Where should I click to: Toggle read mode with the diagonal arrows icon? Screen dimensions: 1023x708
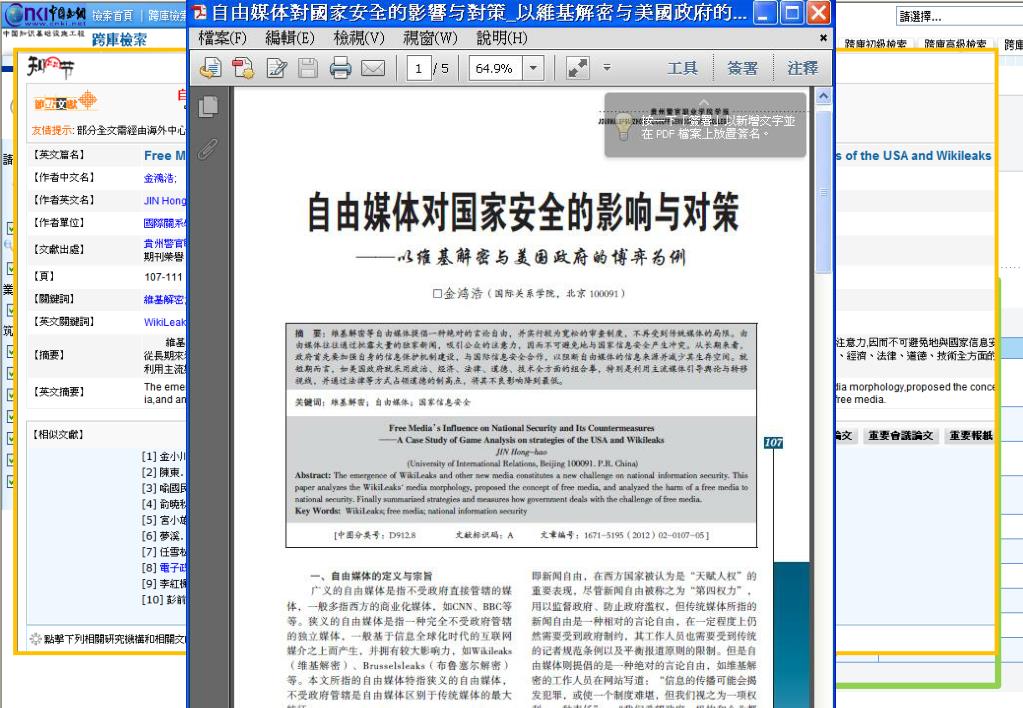(577, 68)
